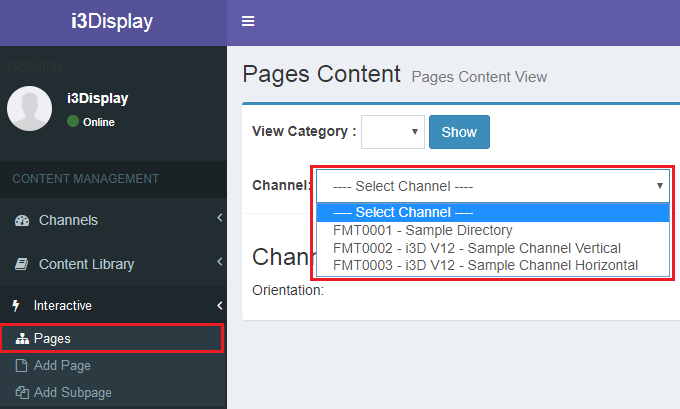Click the CONTENT MANAGEMENT section header

pos(85,179)
